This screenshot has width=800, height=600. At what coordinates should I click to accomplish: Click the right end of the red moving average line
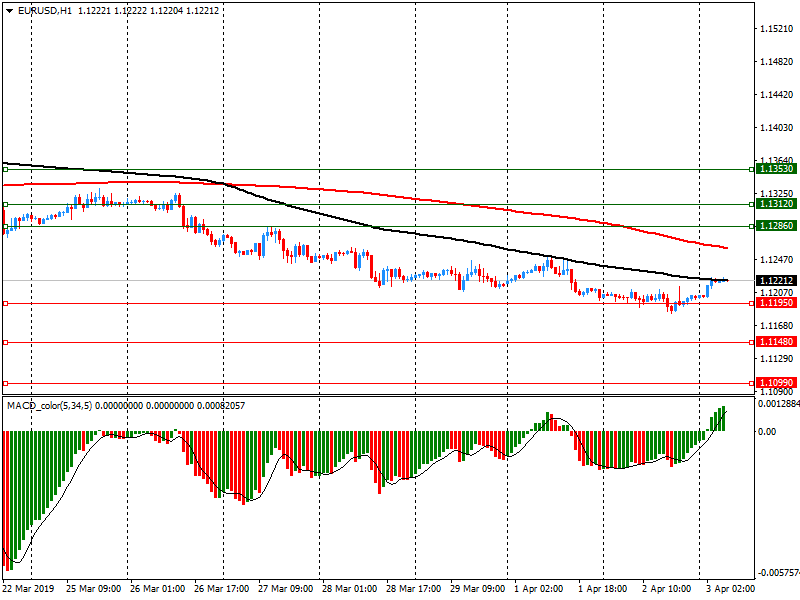tap(725, 247)
